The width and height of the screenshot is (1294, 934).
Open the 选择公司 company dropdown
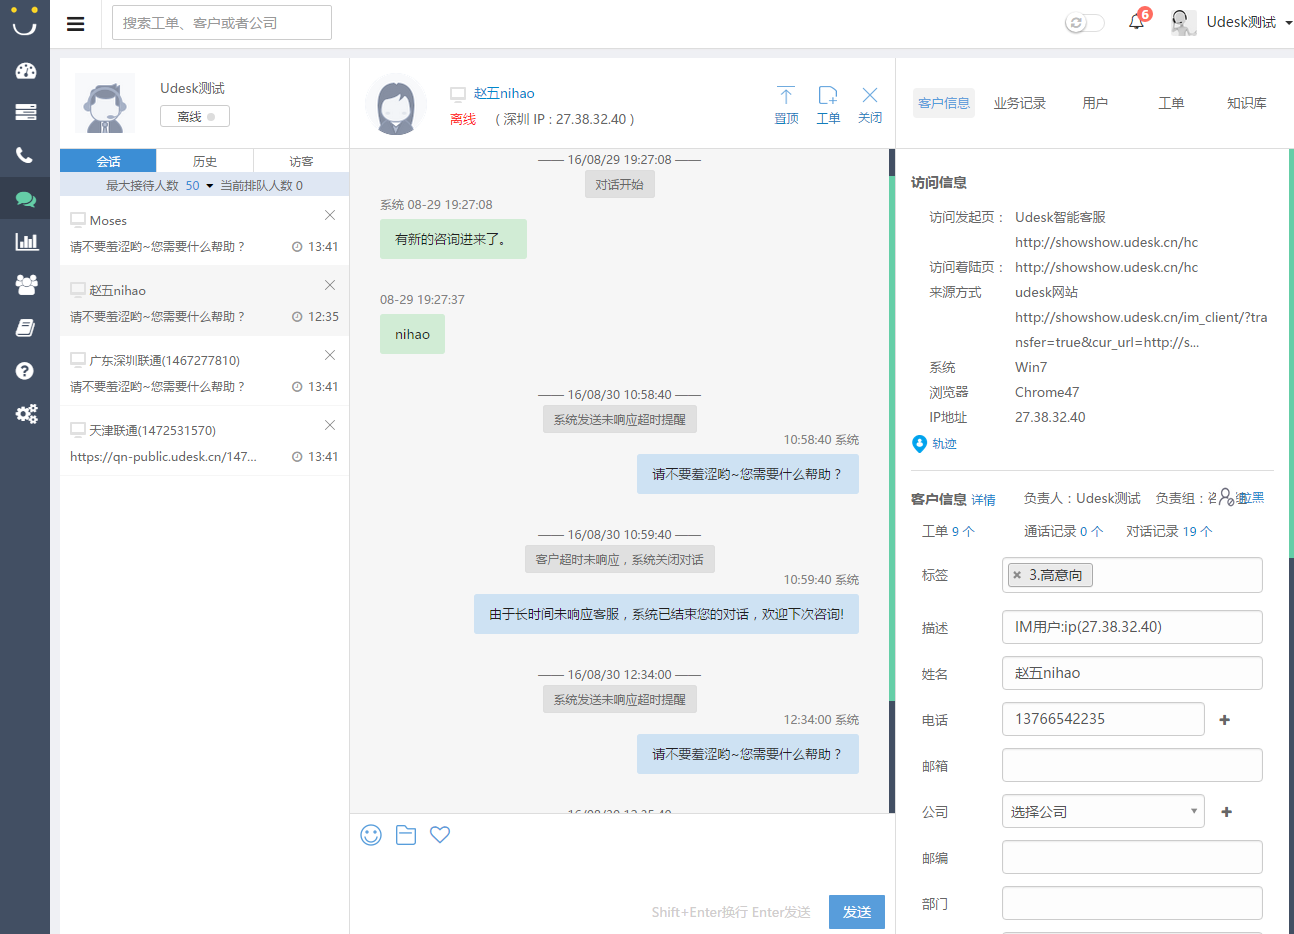click(1102, 811)
